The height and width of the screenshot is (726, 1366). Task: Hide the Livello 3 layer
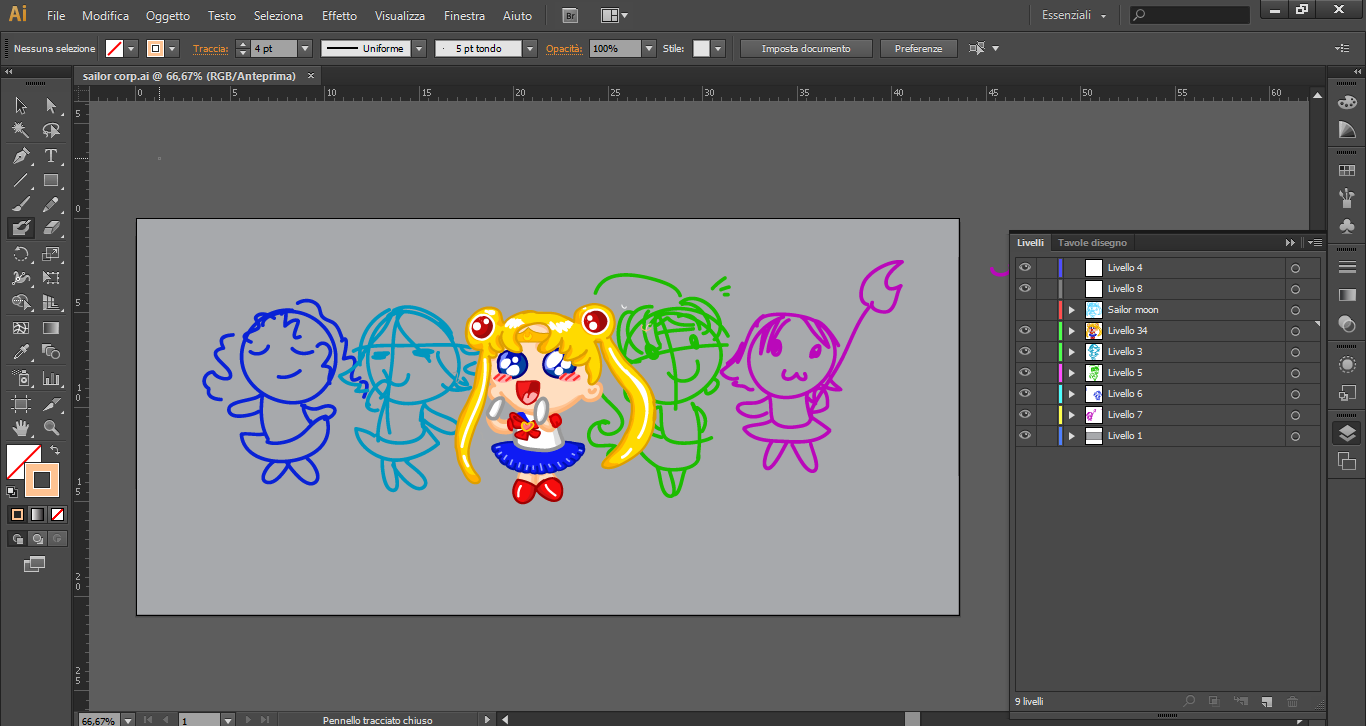point(1025,351)
